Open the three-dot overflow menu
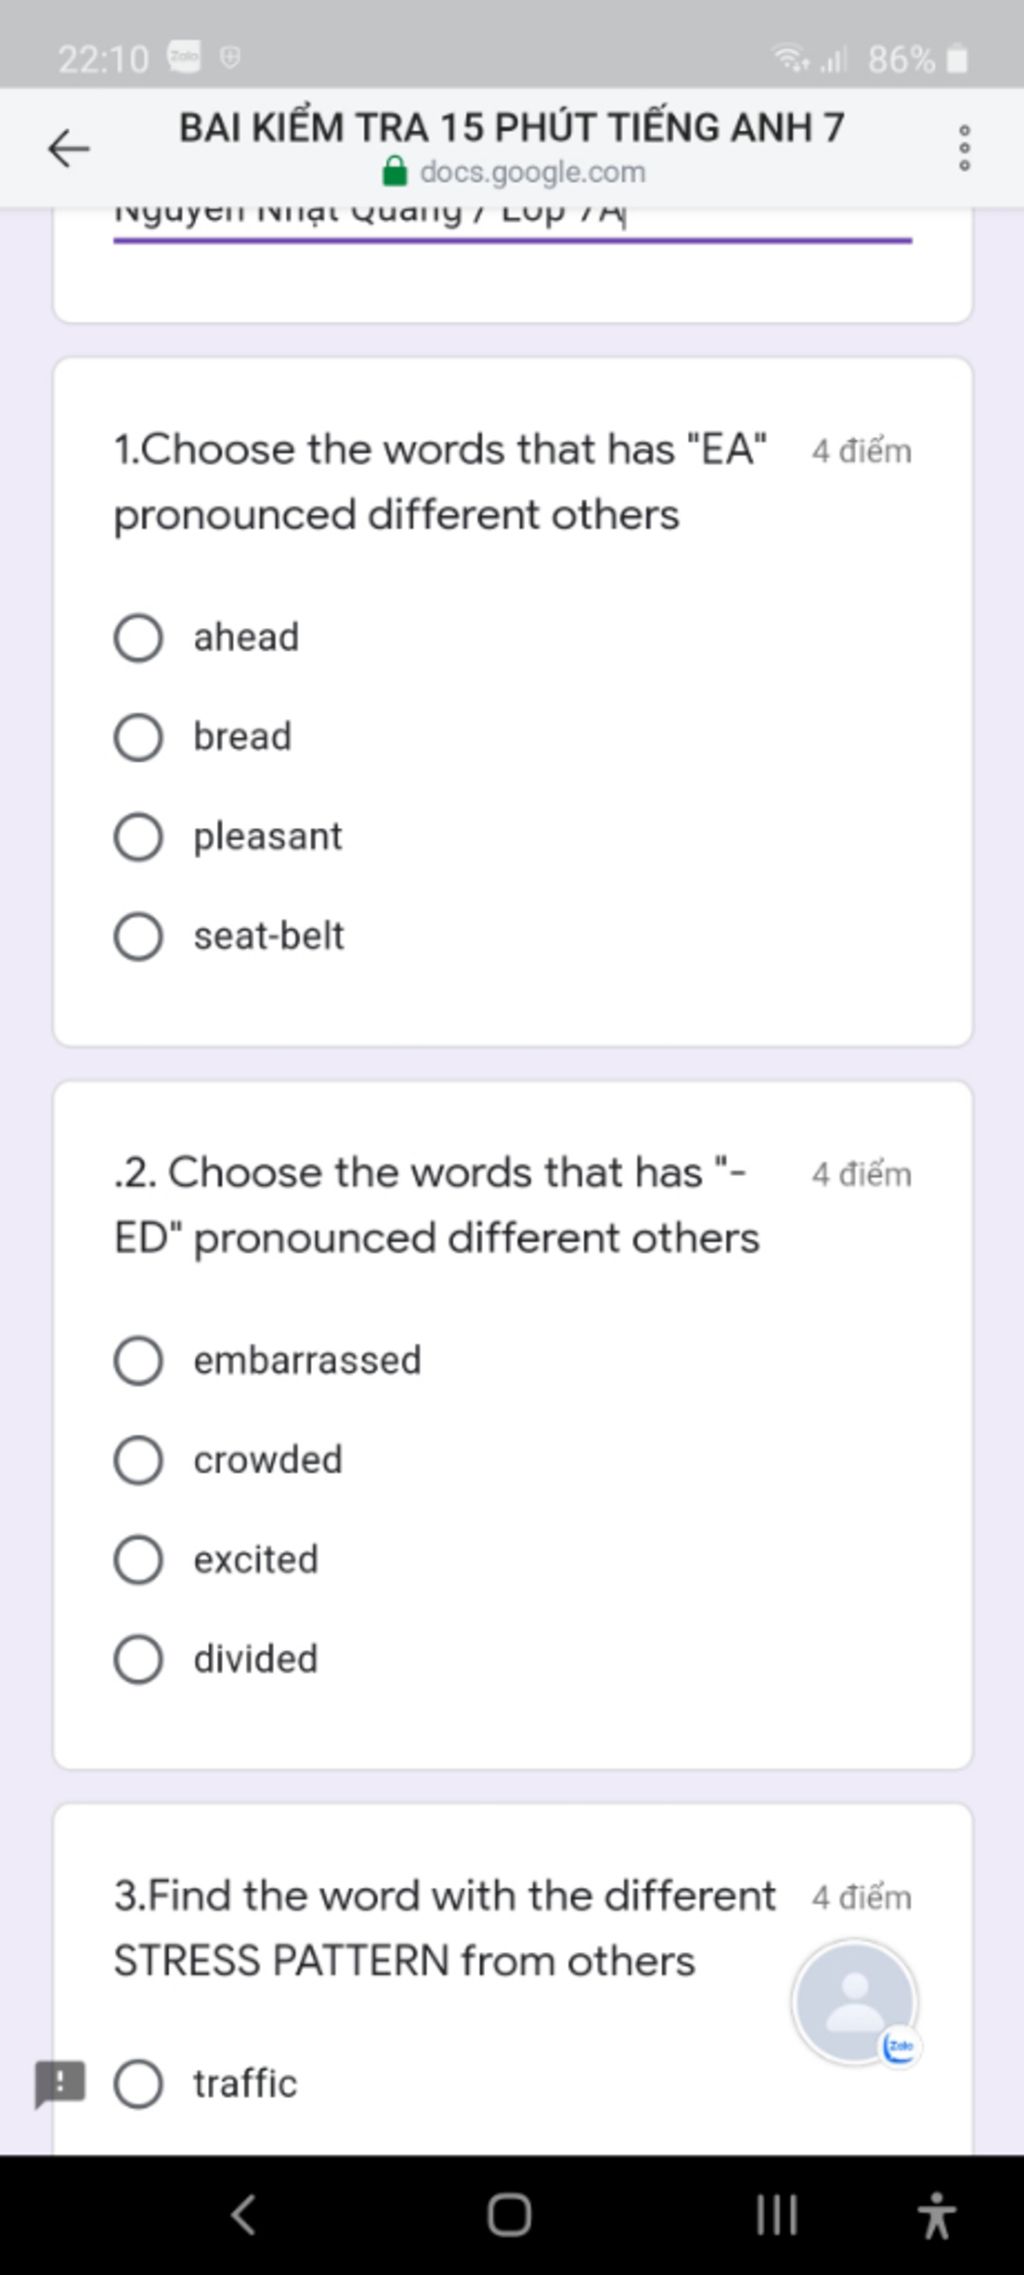1024x2275 pixels. pos(964,148)
